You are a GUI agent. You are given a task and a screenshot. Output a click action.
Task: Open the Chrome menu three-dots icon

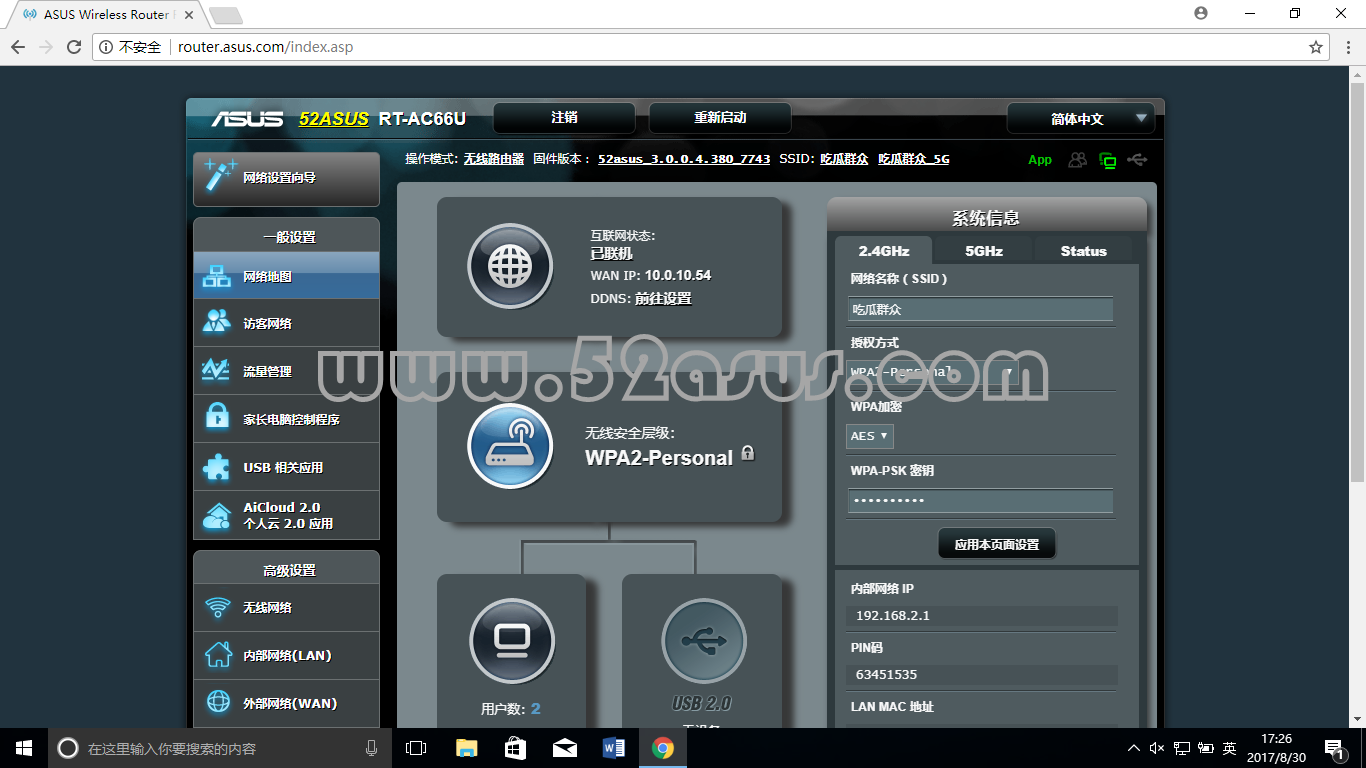(x=1347, y=47)
